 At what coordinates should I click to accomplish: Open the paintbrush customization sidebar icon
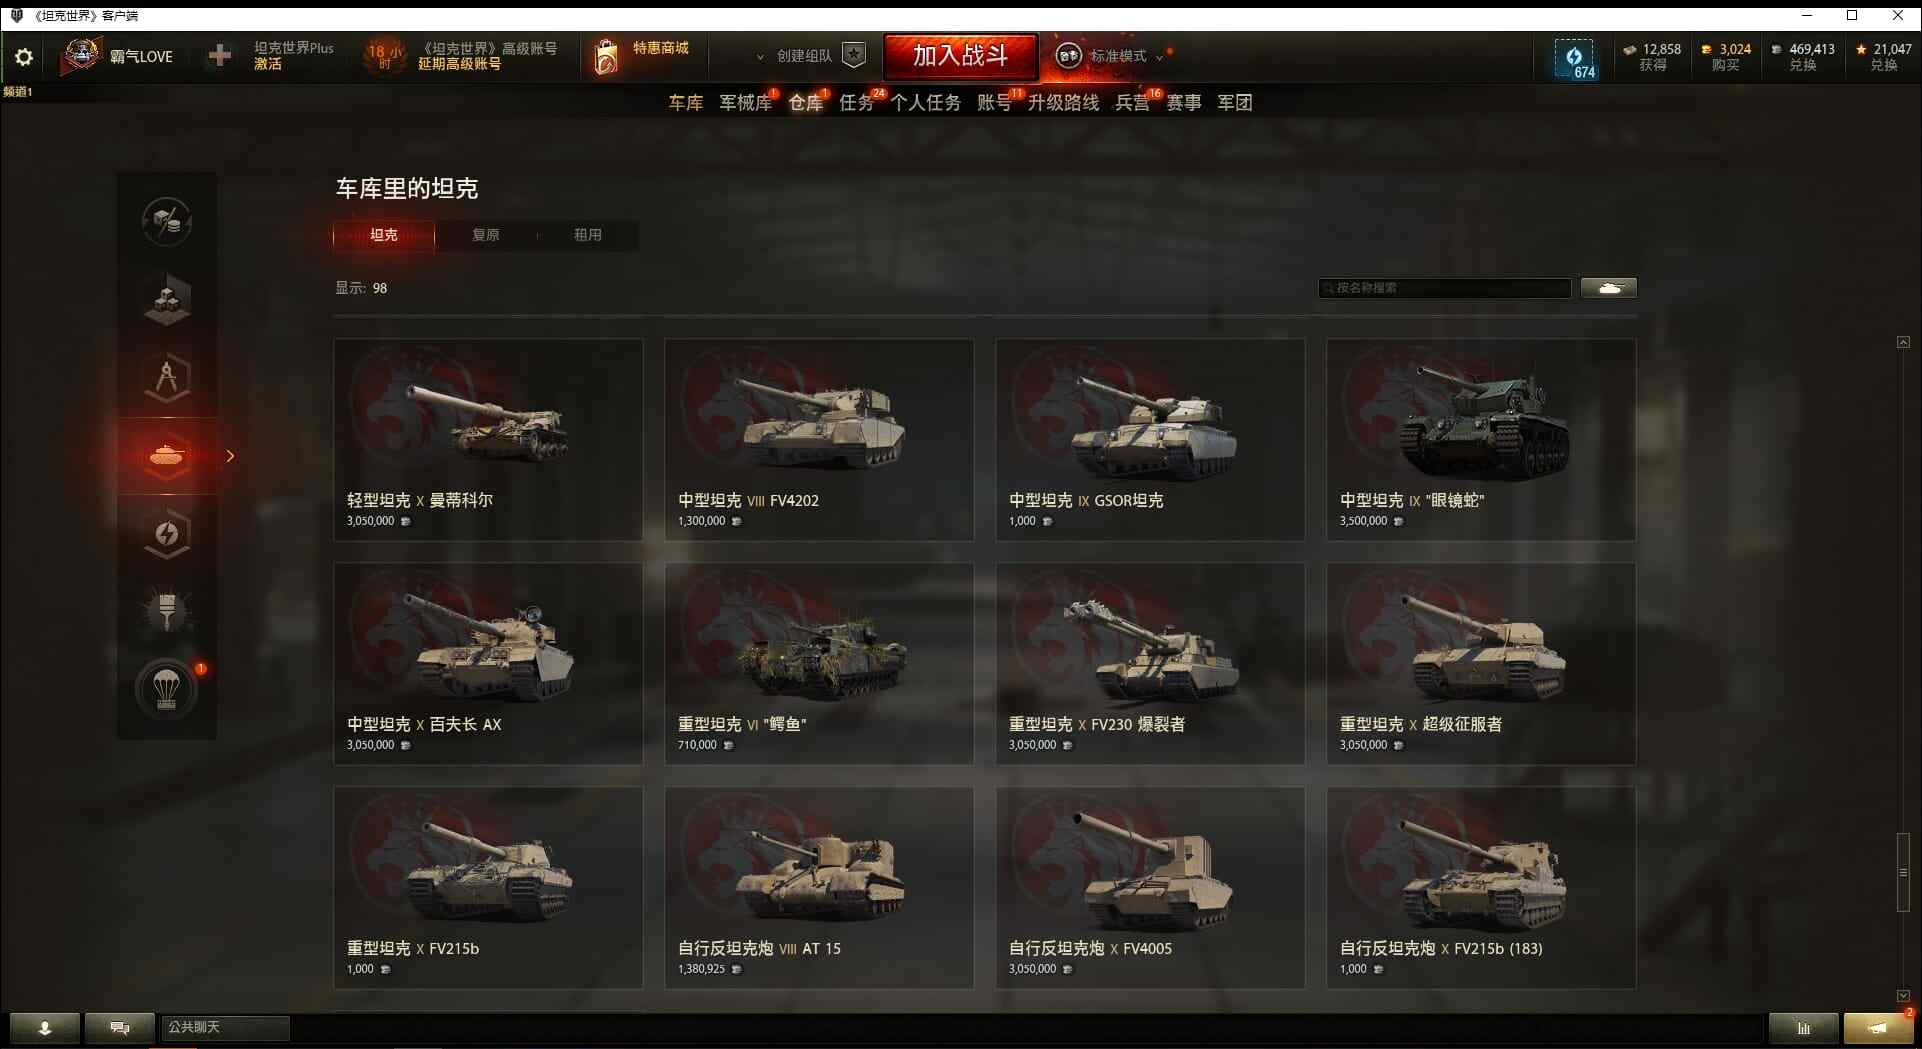click(167, 611)
